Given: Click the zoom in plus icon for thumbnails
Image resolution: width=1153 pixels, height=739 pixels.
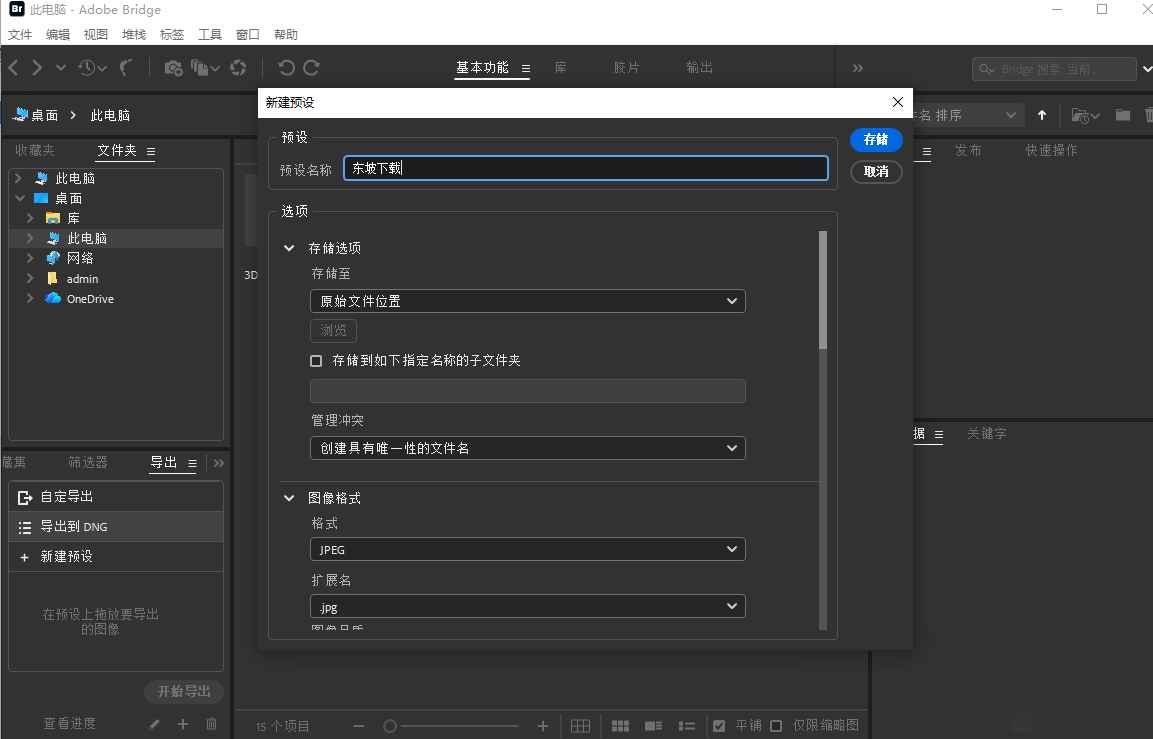Looking at the screenshot, I should pos(543,726).
